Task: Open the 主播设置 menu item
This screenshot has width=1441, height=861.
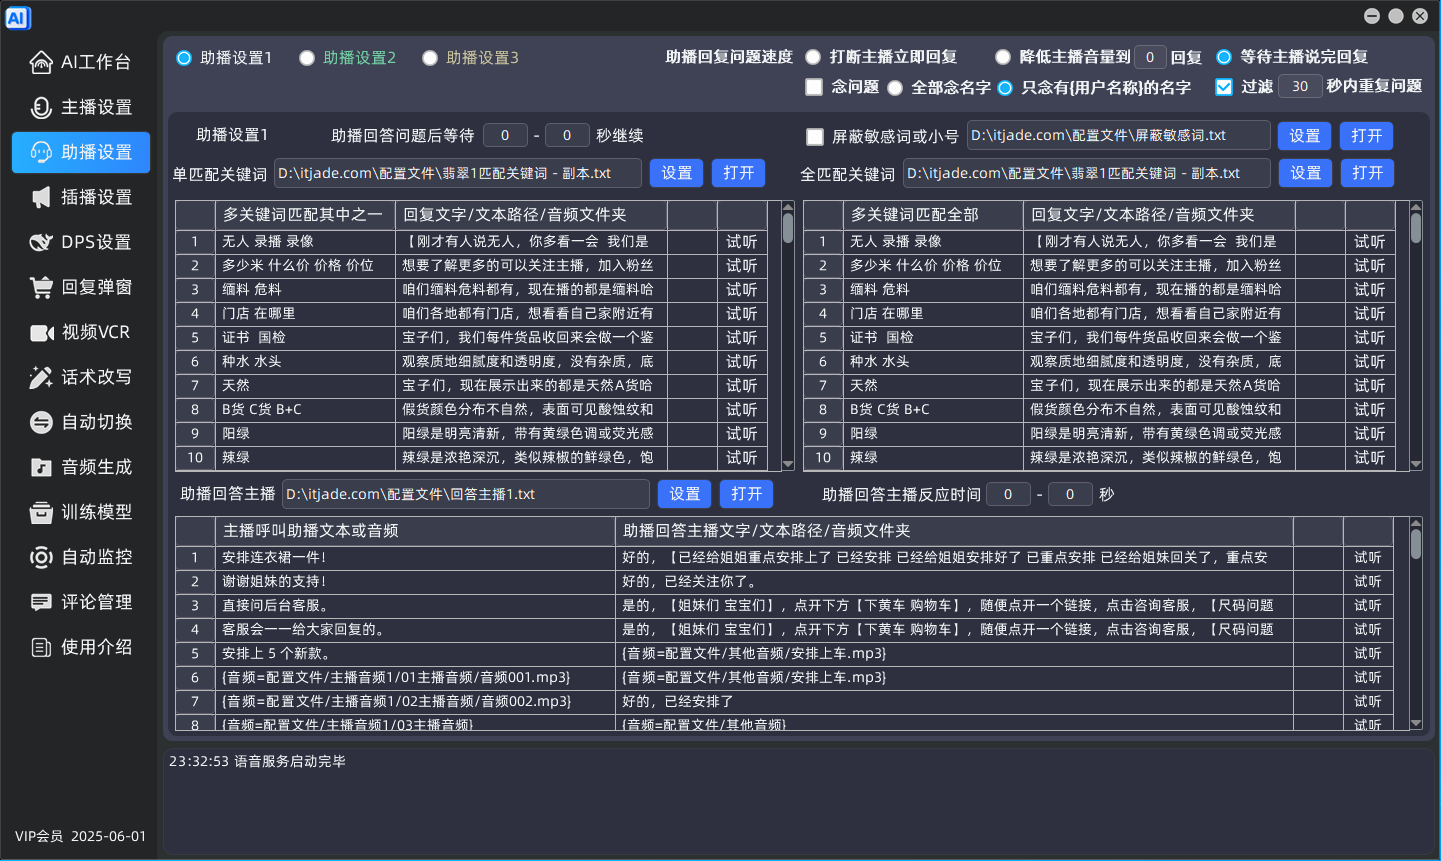Action: [x=81, y=107]
